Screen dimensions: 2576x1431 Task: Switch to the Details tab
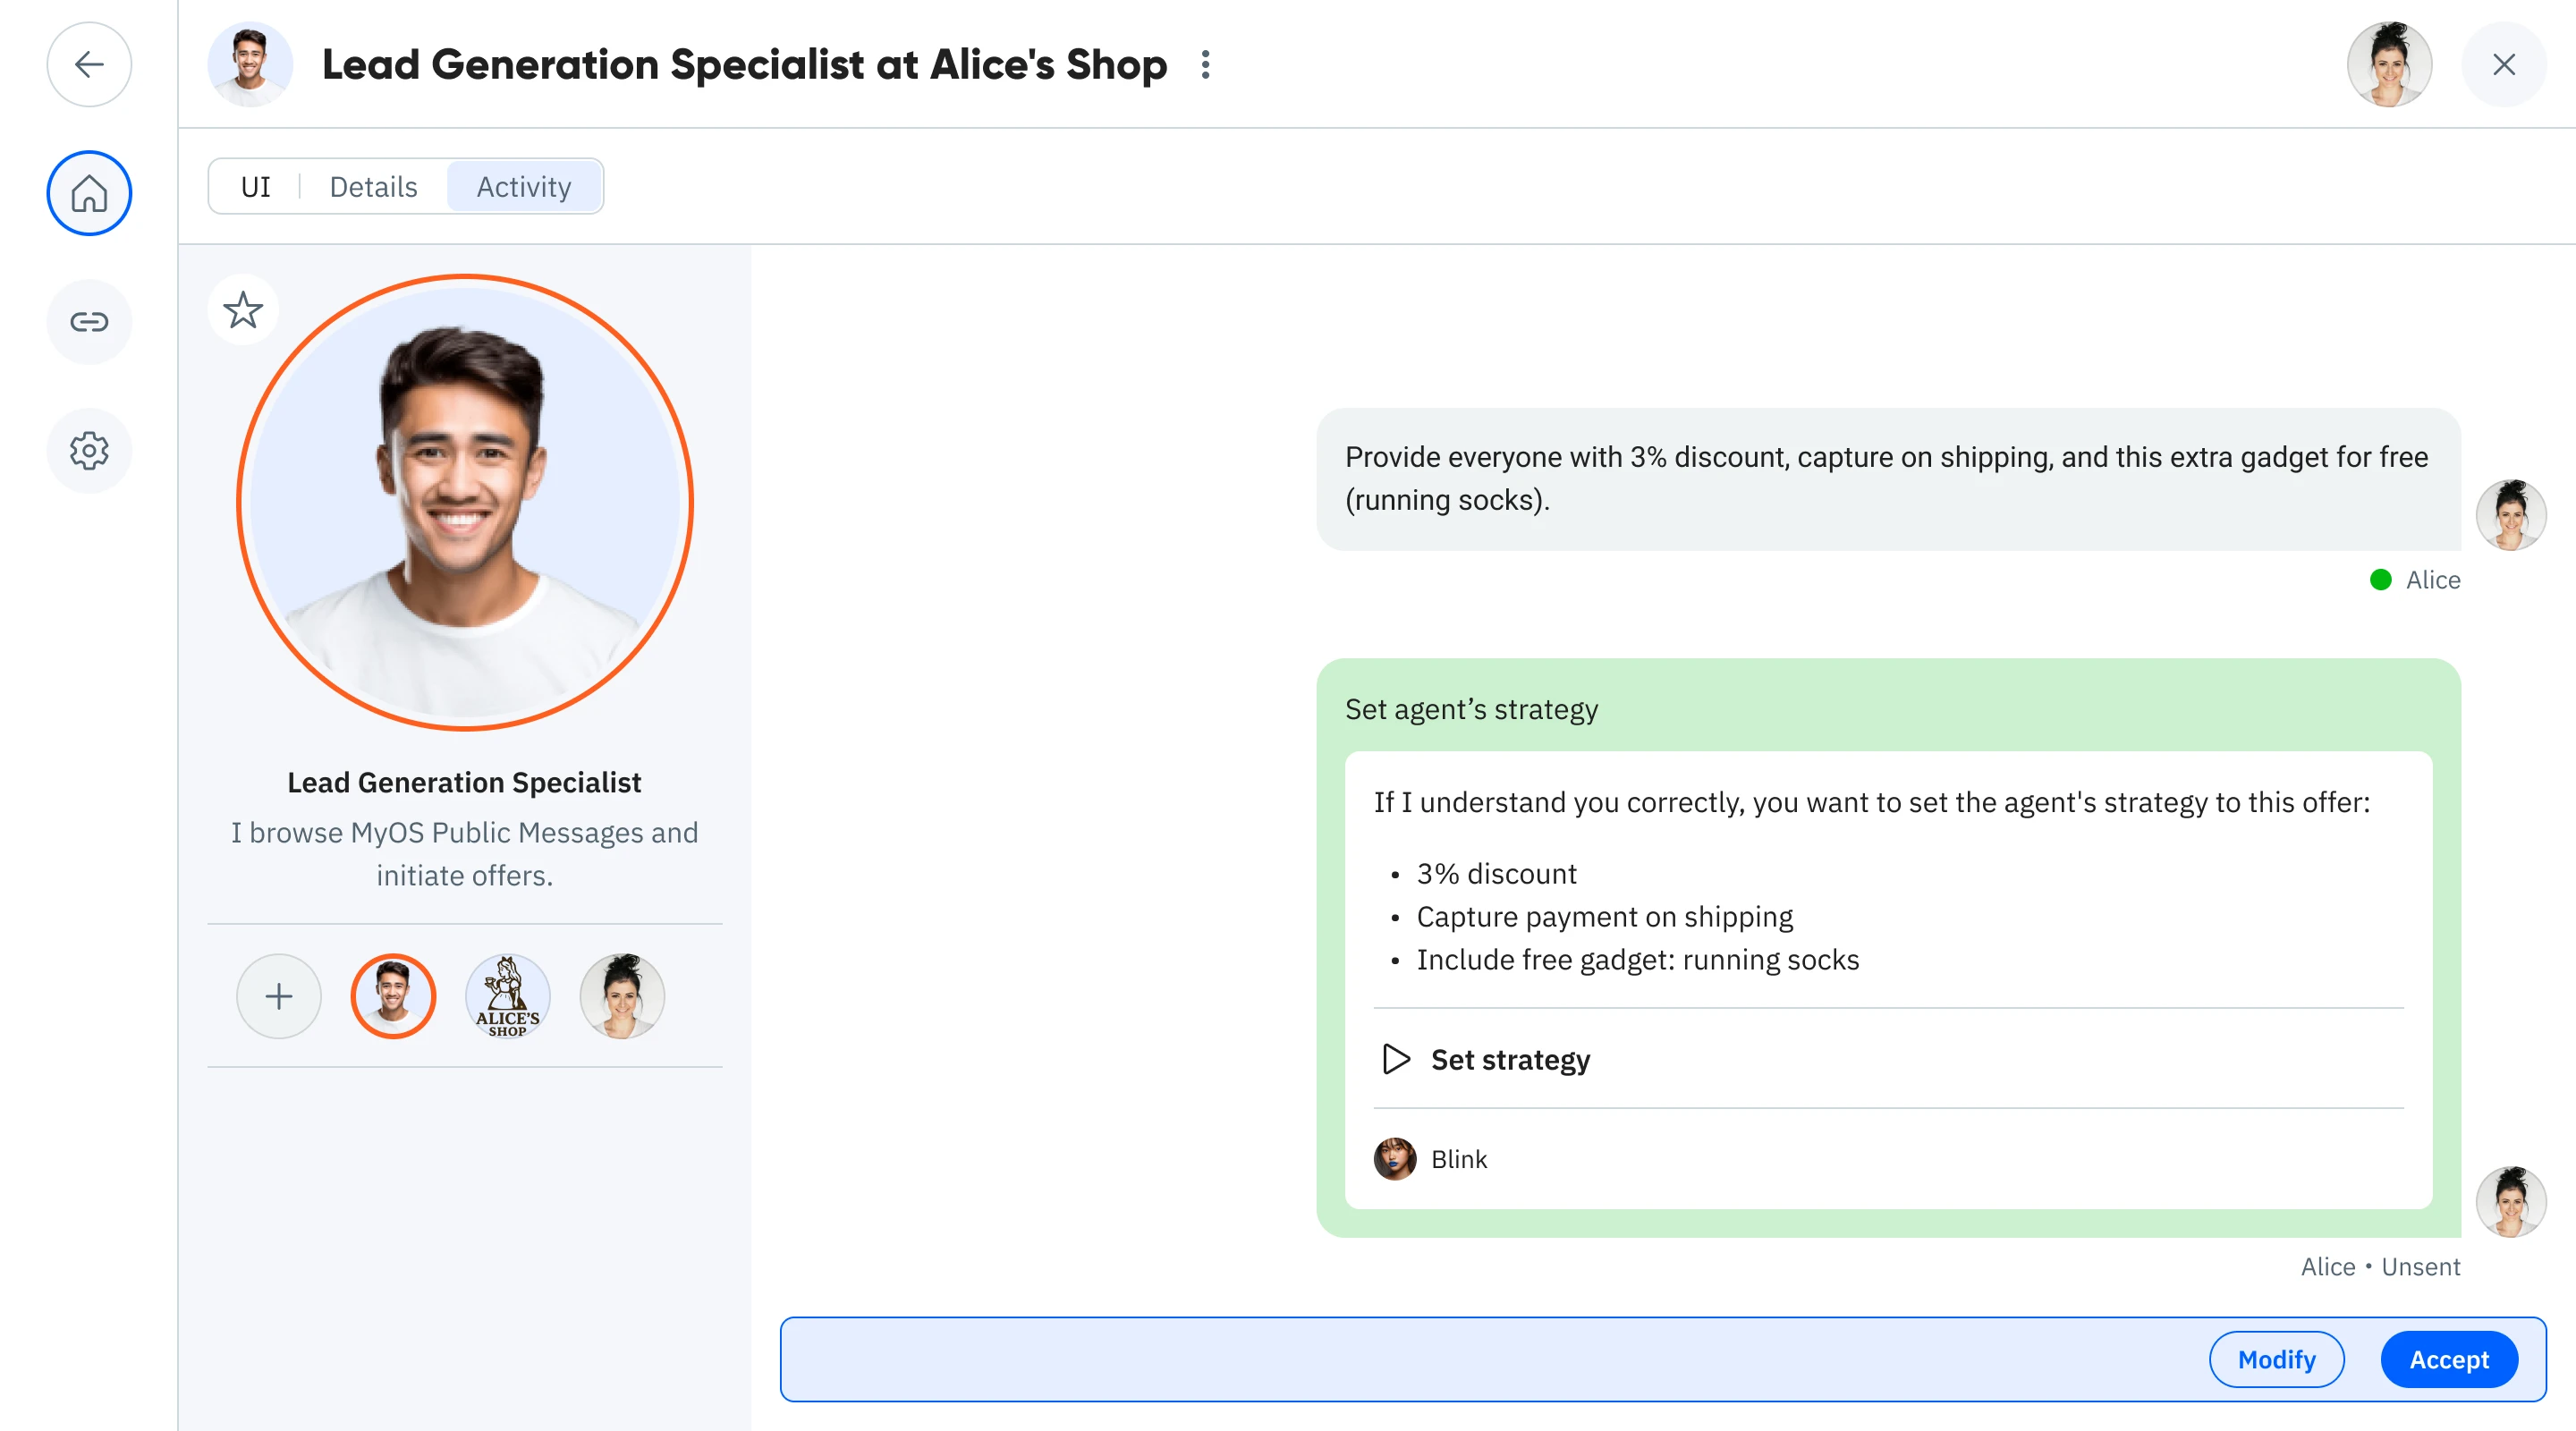click(373, 187)
